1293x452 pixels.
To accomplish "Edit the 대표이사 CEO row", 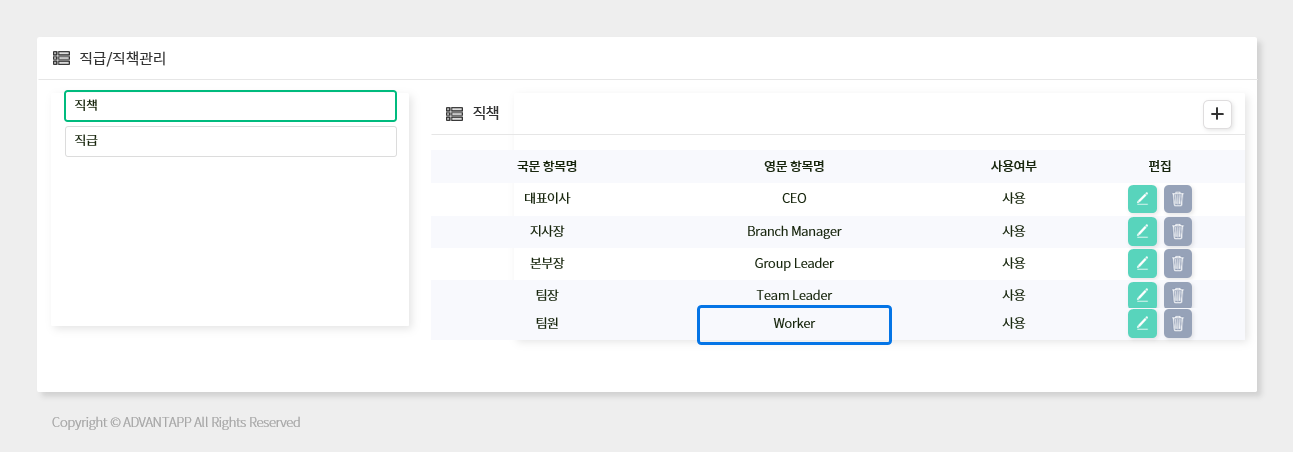I will pyautogui.click(x=1142, y=199).
